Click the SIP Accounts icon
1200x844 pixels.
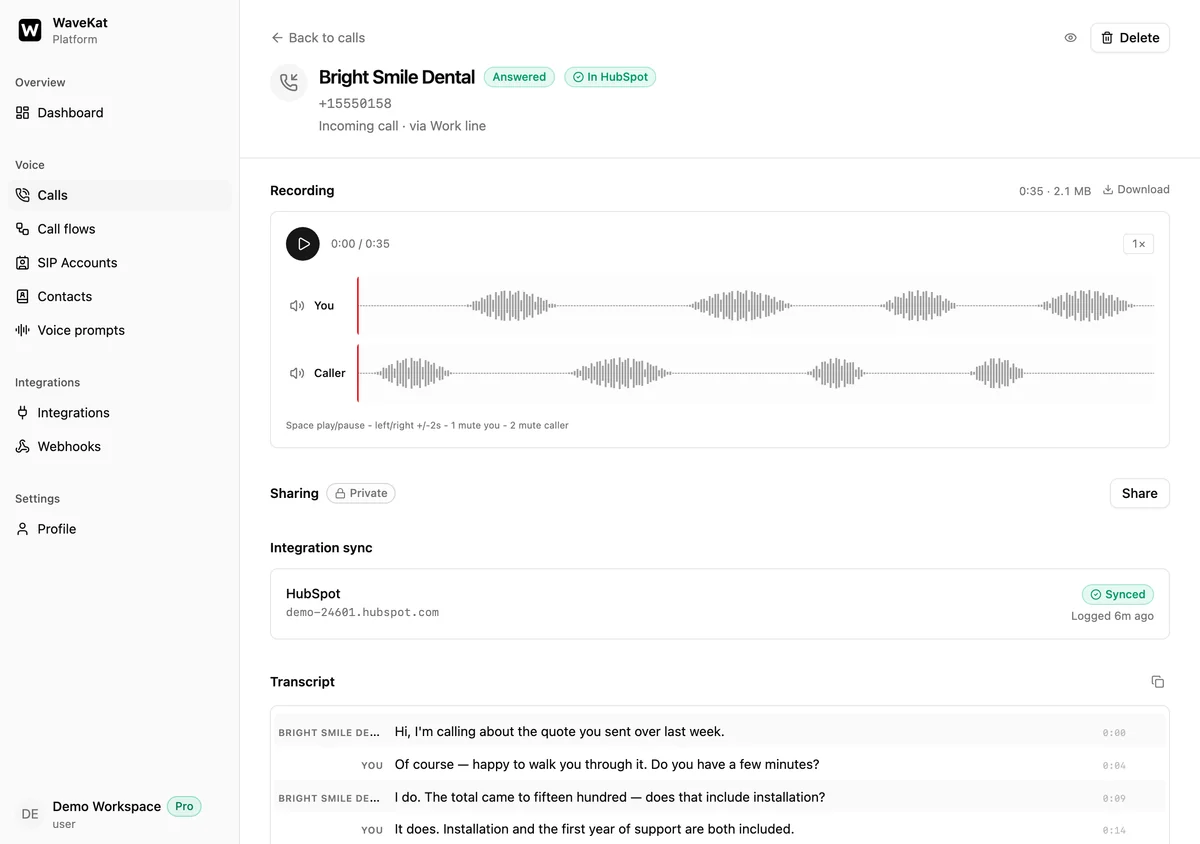pyautogui.click(x=23, y=263)
